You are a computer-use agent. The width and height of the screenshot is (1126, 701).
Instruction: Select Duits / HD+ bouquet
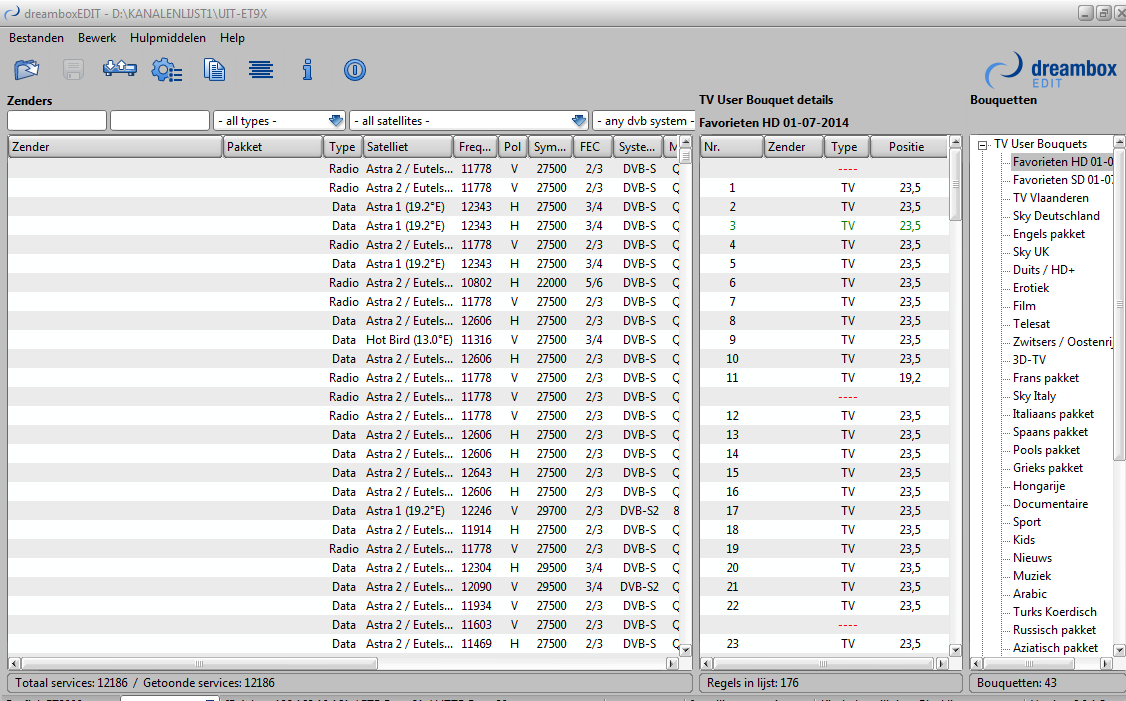(1043, 270)
